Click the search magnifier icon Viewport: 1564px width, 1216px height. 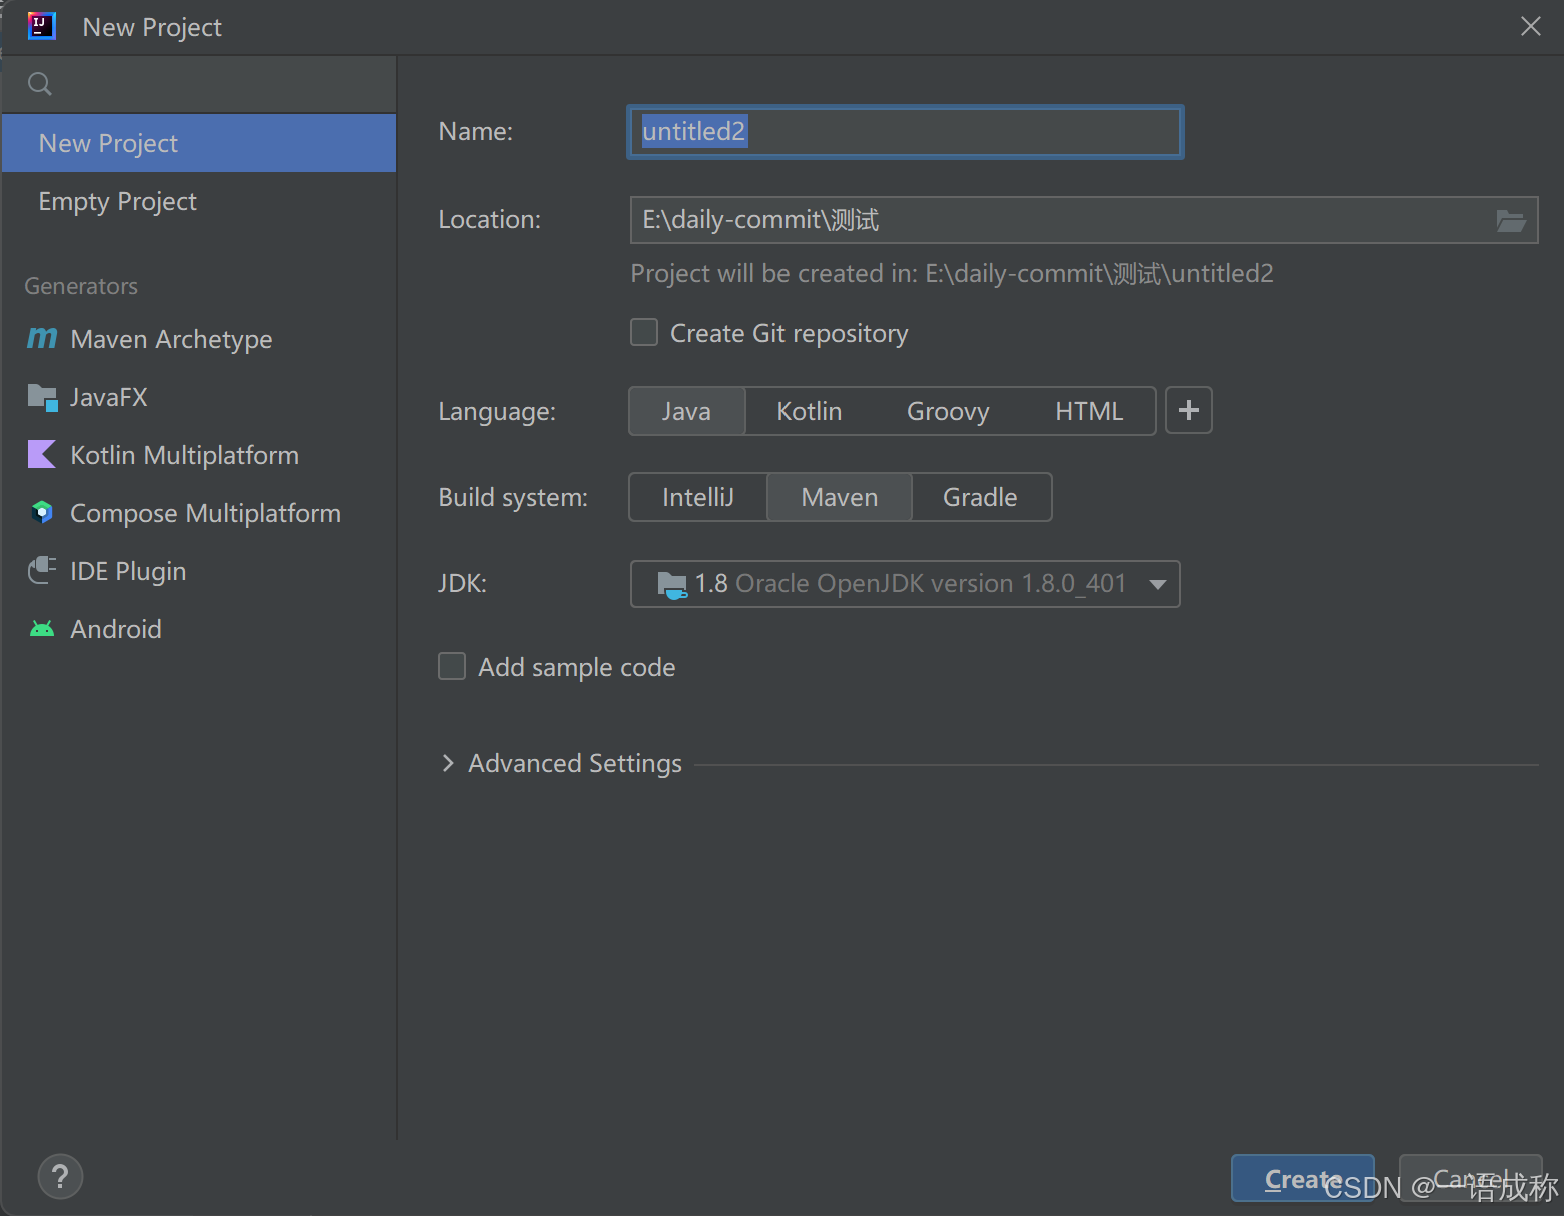click(40, 84)
